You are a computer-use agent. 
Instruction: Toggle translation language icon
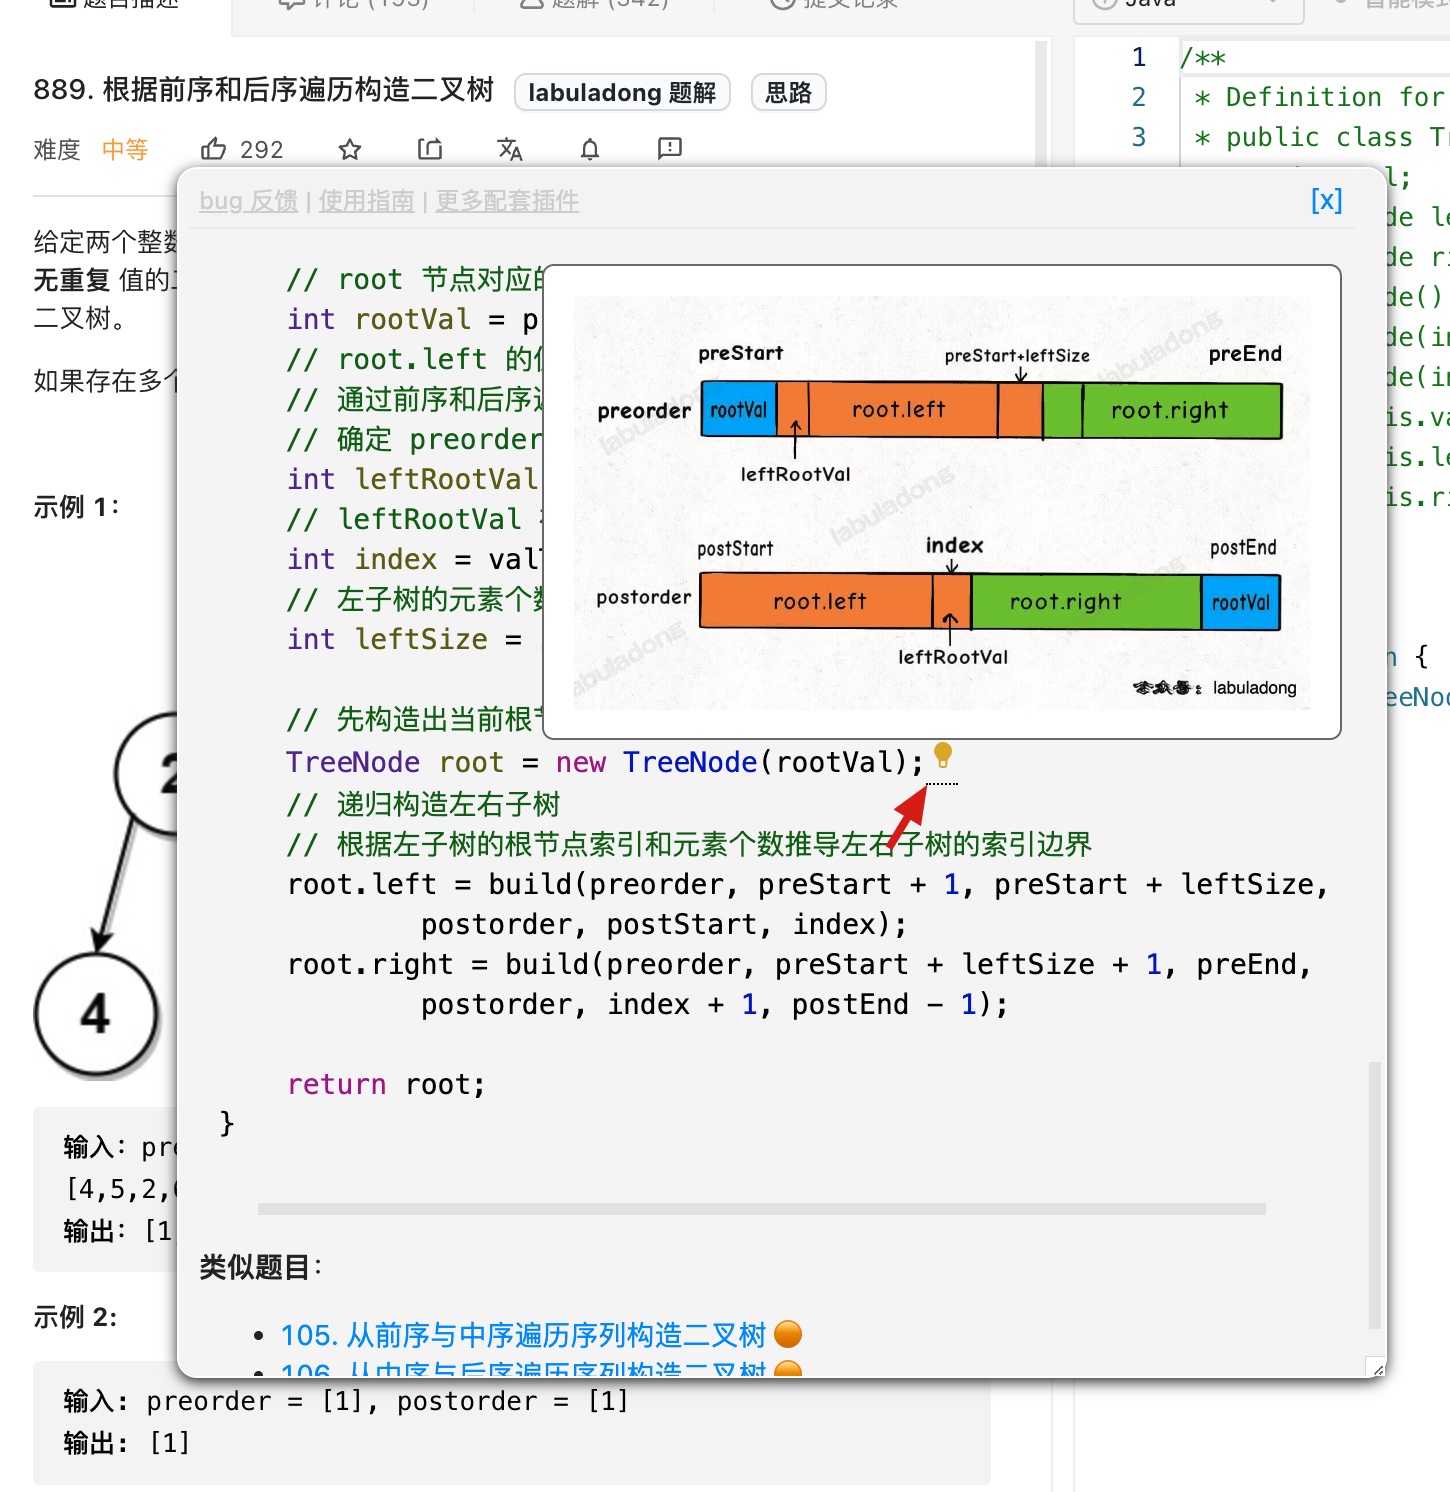(x=510, y=149)
